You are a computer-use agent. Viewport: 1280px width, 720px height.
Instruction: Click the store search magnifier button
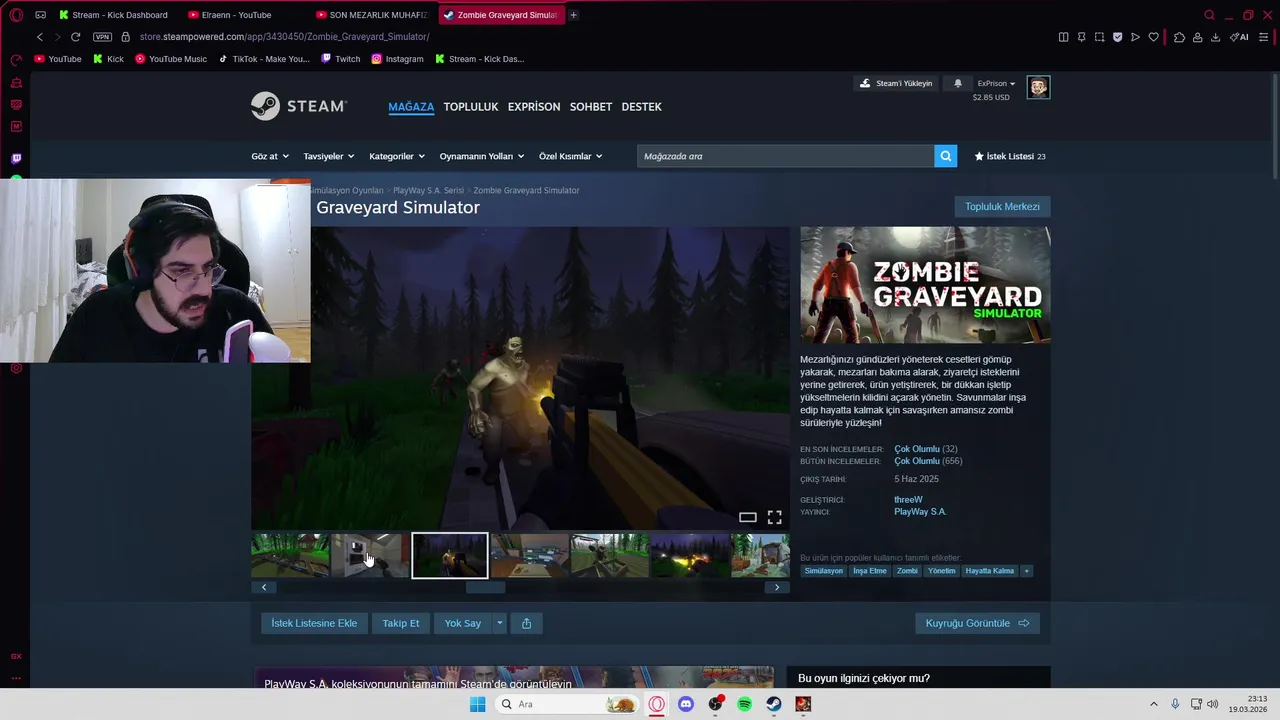pos(945,156)
